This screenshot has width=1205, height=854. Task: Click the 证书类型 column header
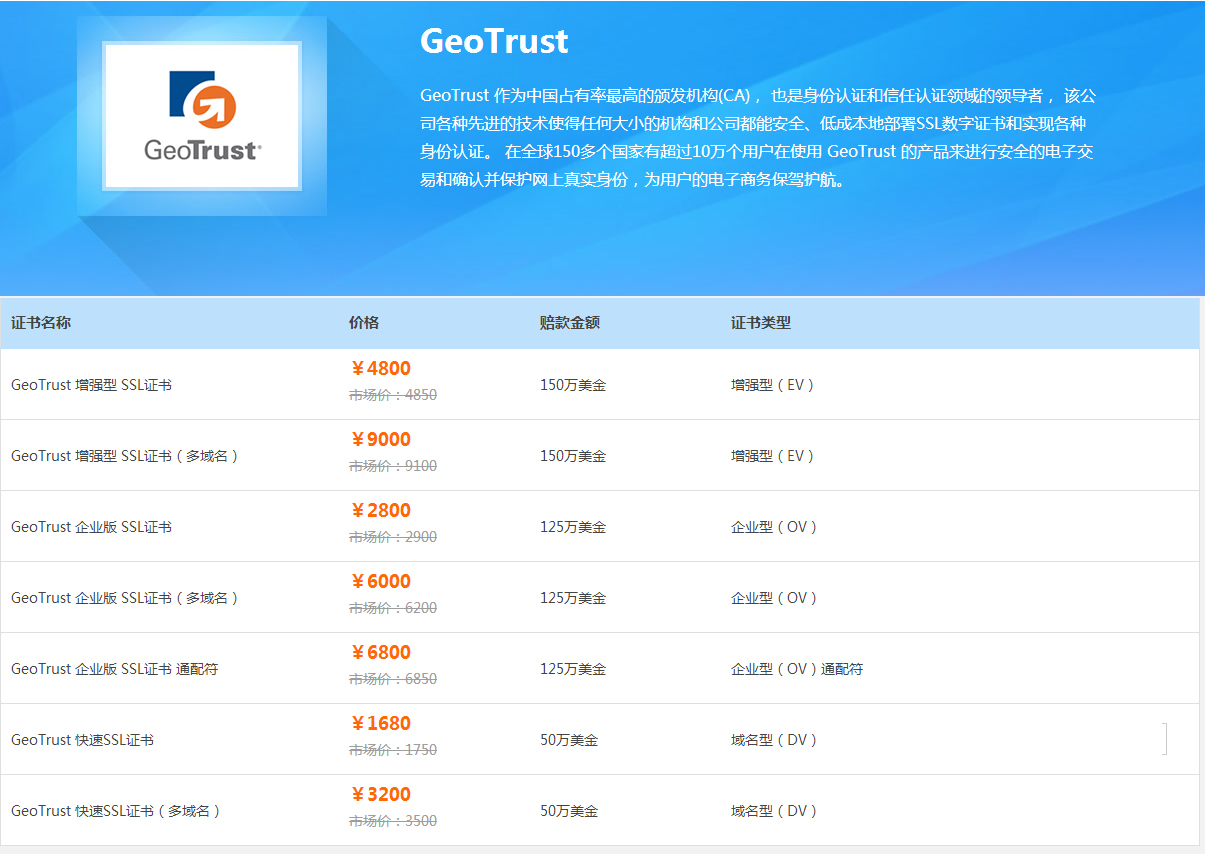click(x=761, y=323)
